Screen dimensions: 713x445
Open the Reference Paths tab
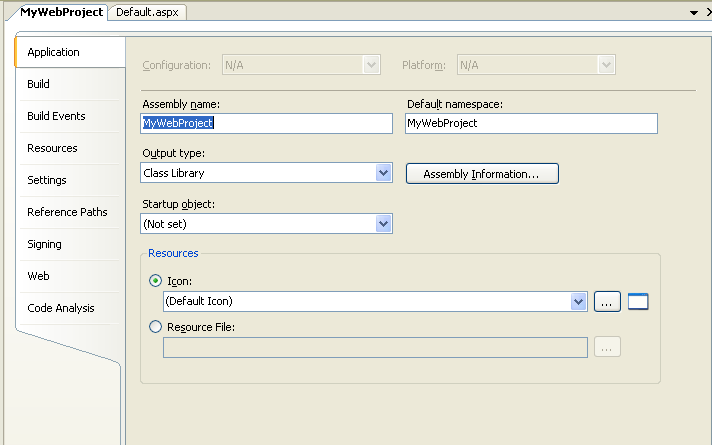pos(67,212)
